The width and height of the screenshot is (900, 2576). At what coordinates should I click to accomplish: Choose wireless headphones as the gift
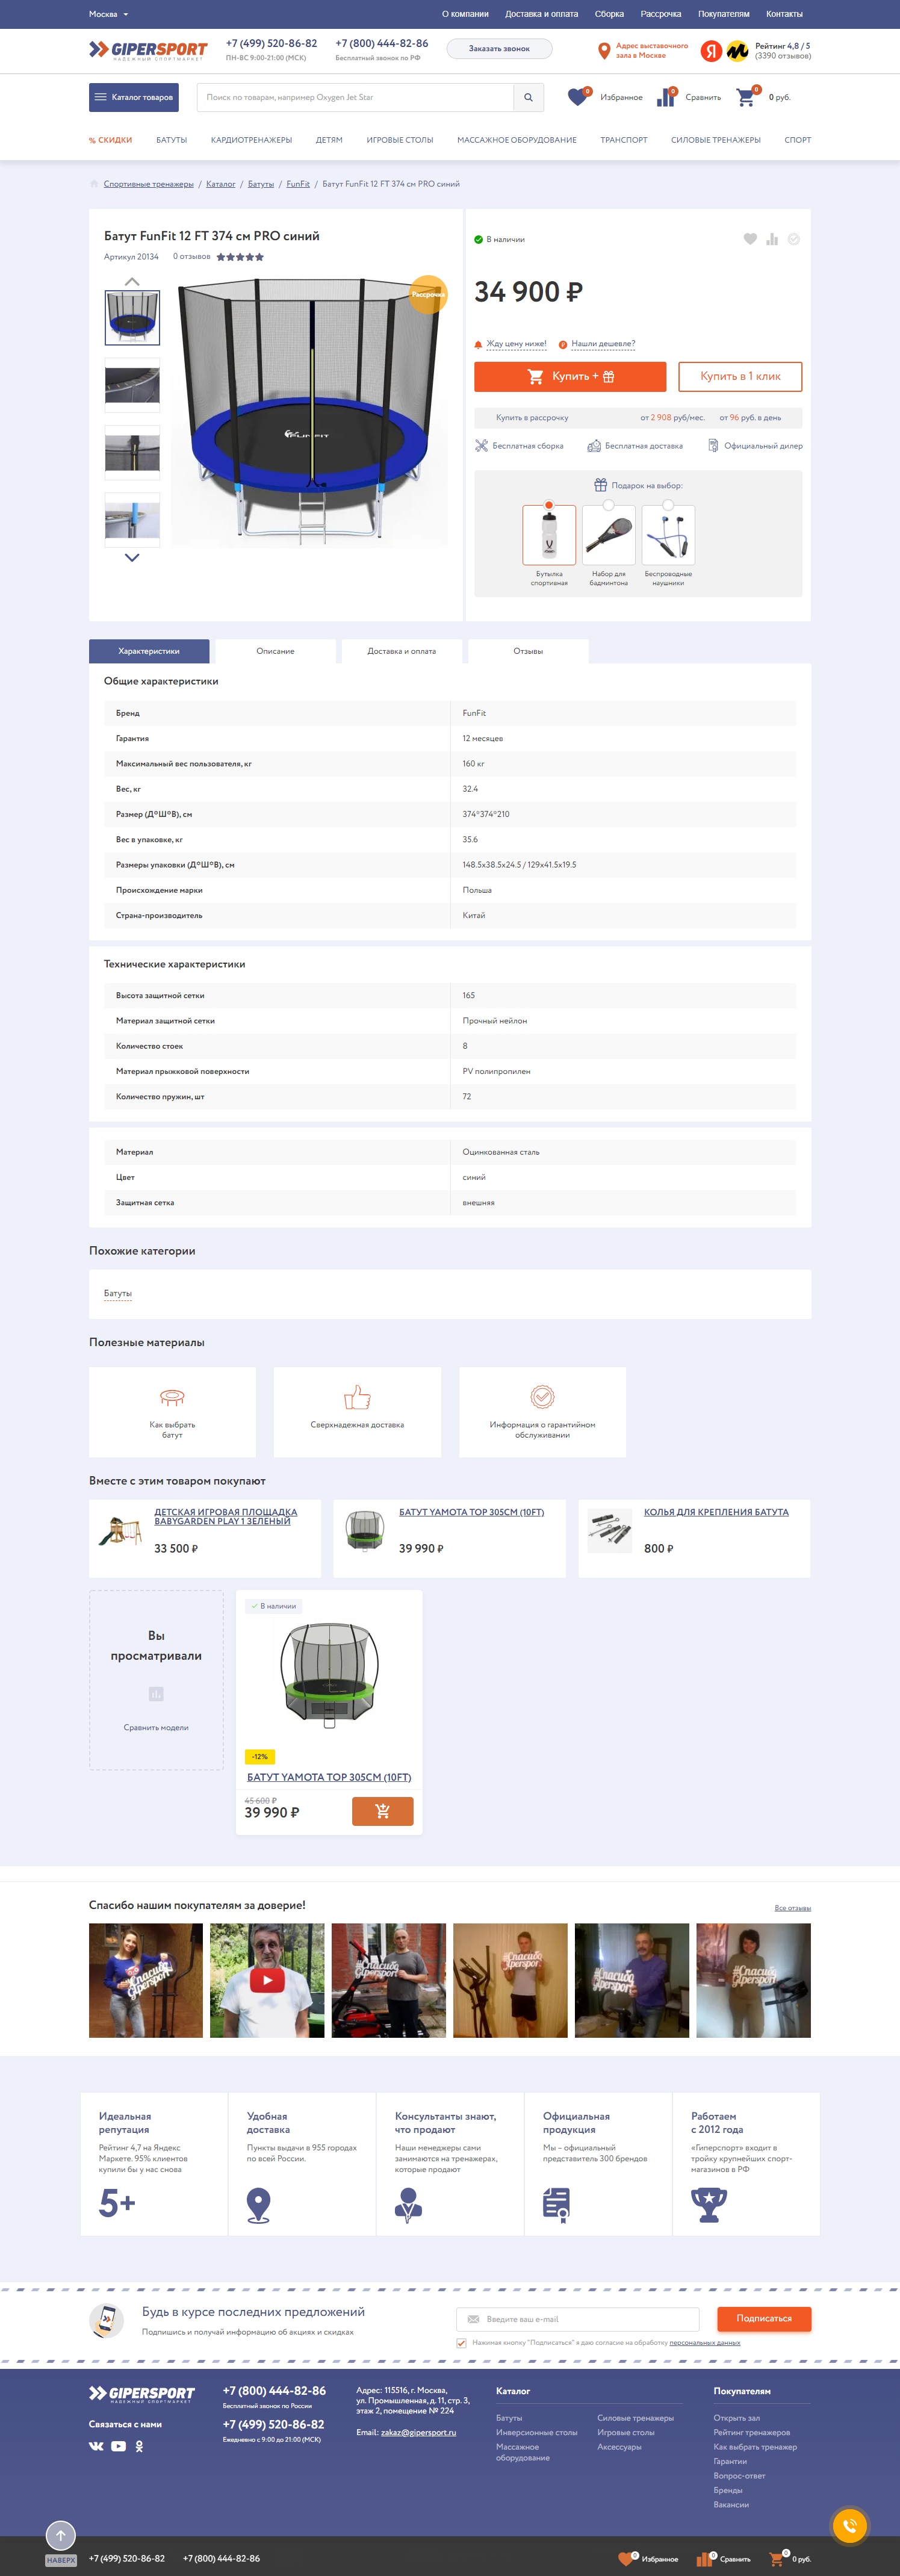668,506
